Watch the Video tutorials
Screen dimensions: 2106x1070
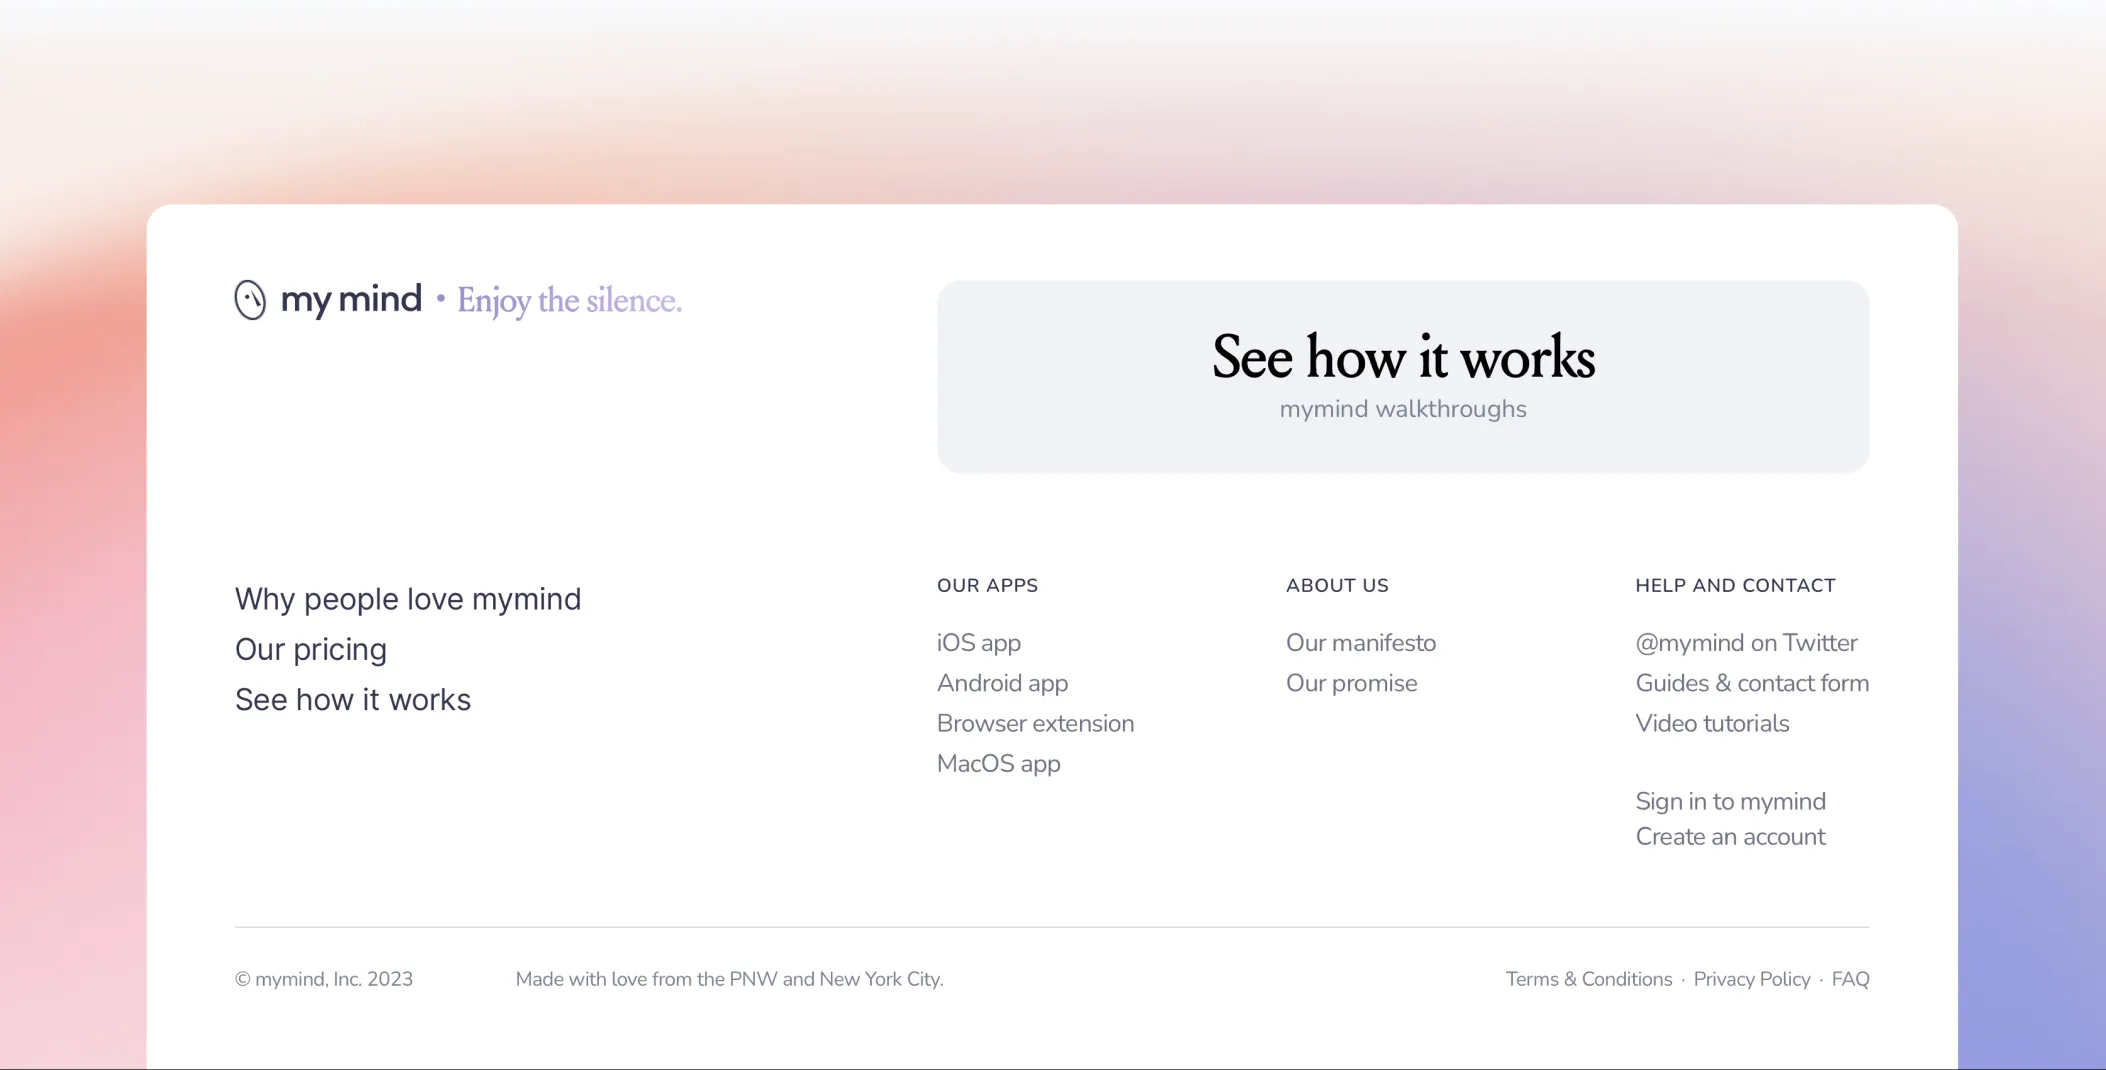(1711, 723)
